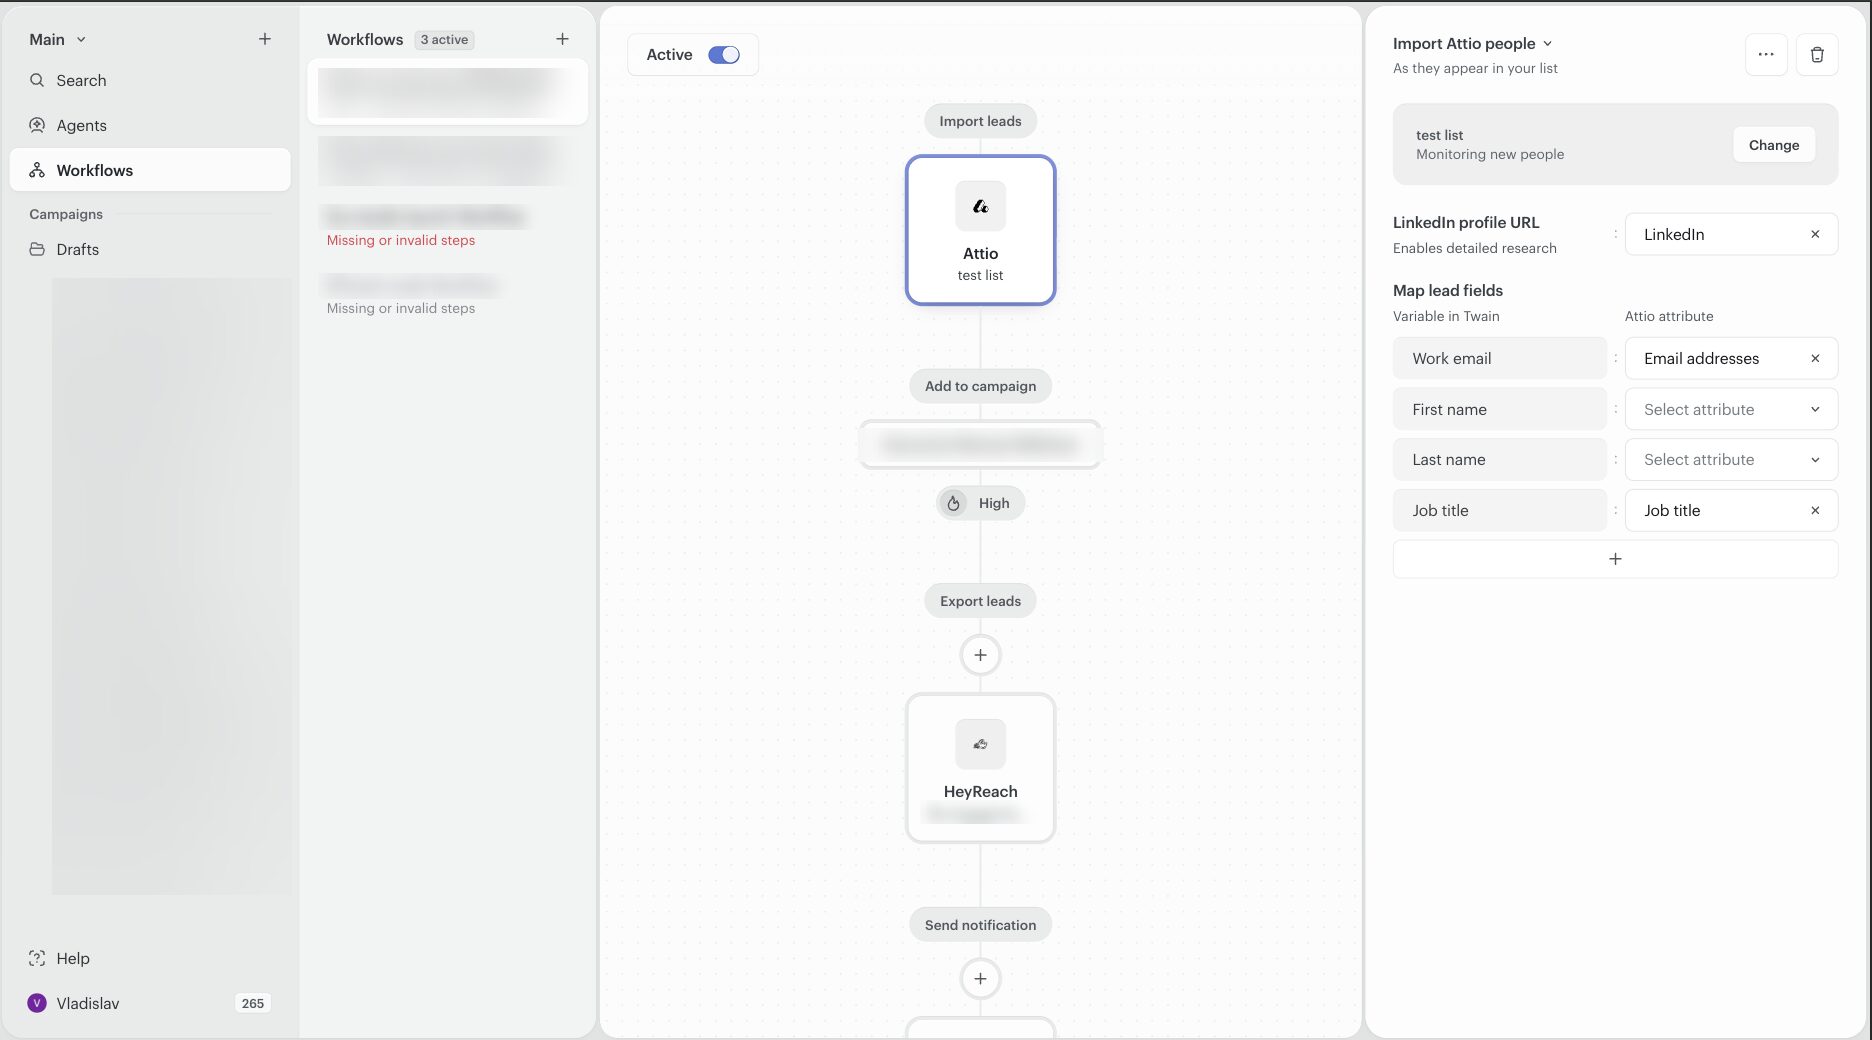Open Vladislav user profile
The width and height of the screenshot is (1872, 1040).
point(87,1003)
